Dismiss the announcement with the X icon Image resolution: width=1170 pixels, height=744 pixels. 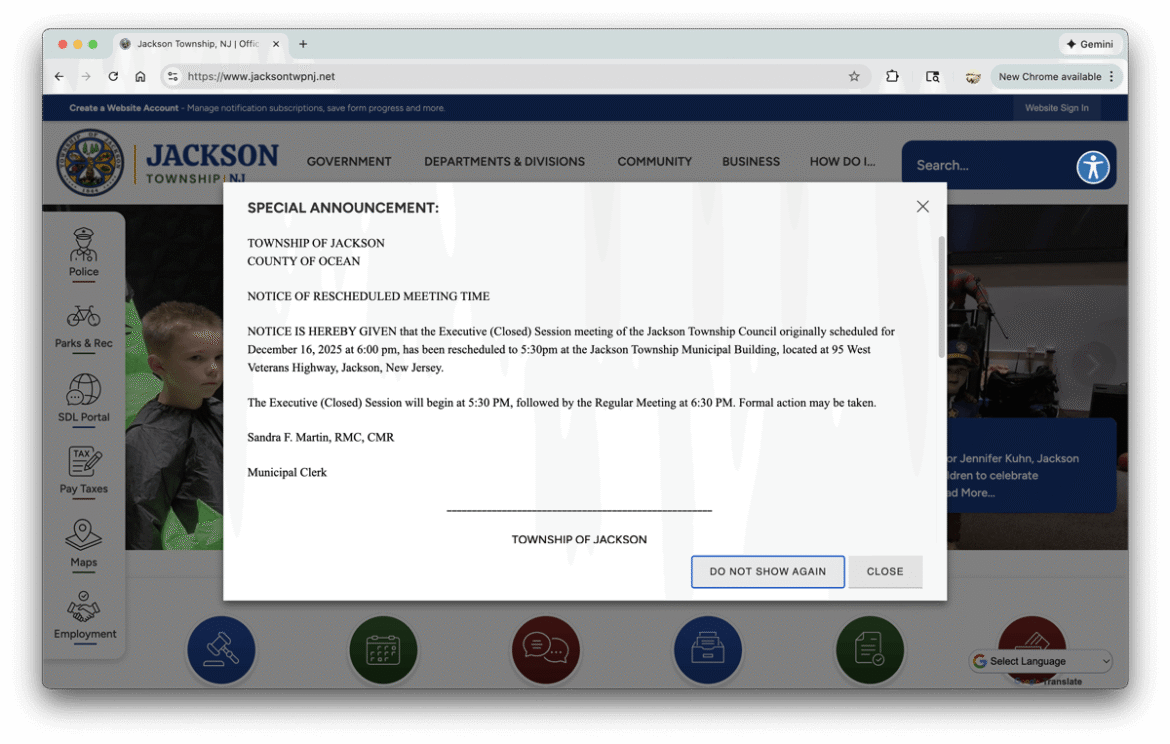click(x=922, y=207)
